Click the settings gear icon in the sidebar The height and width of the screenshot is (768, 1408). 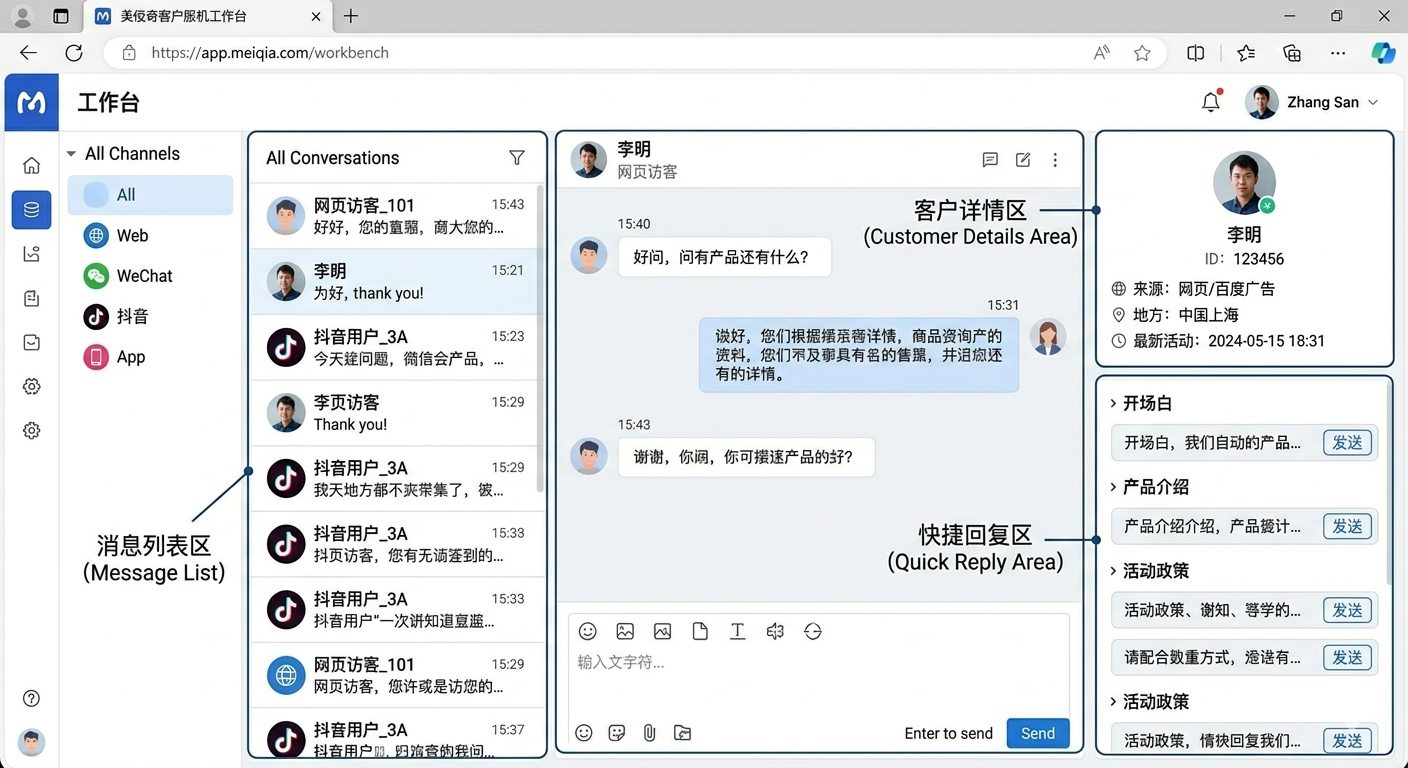pos(31,386)
